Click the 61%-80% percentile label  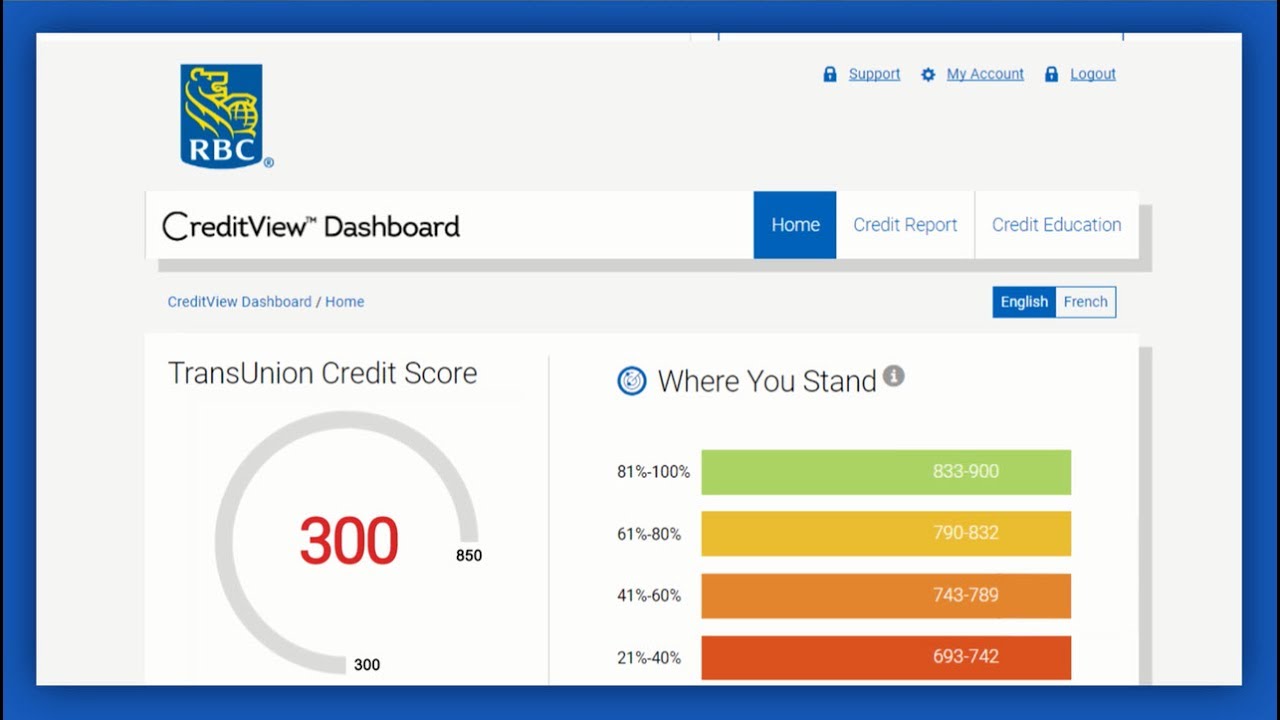click(649, 534)
